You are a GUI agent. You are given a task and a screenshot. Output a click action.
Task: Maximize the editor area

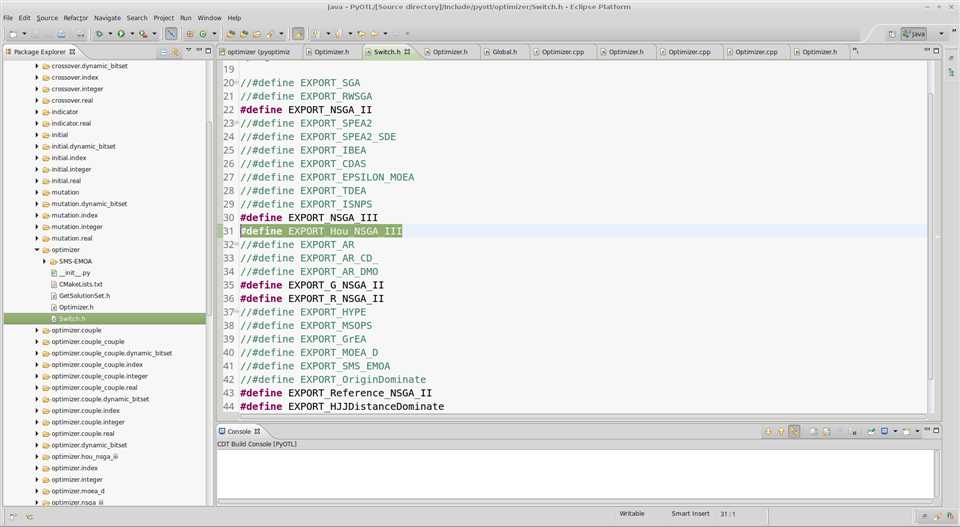point(936,51)
